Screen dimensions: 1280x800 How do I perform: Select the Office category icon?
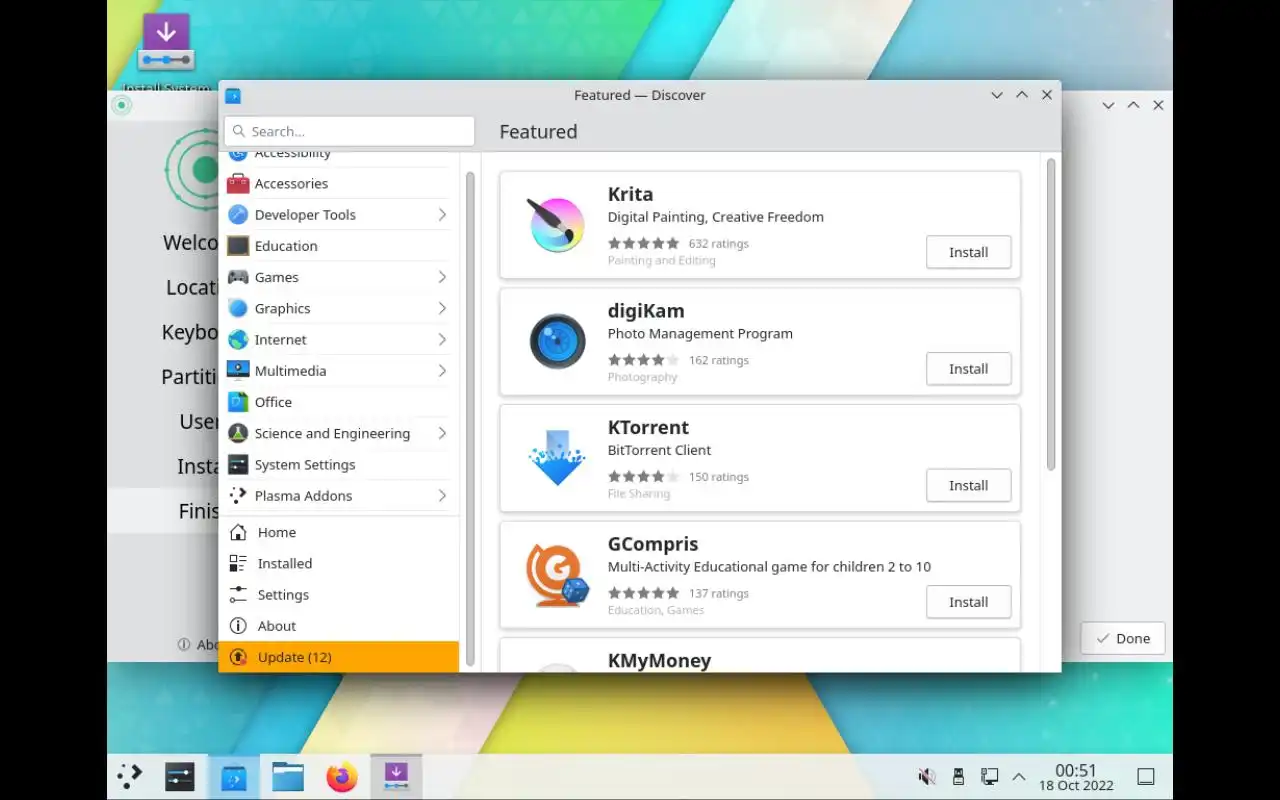tap(238, 402)
